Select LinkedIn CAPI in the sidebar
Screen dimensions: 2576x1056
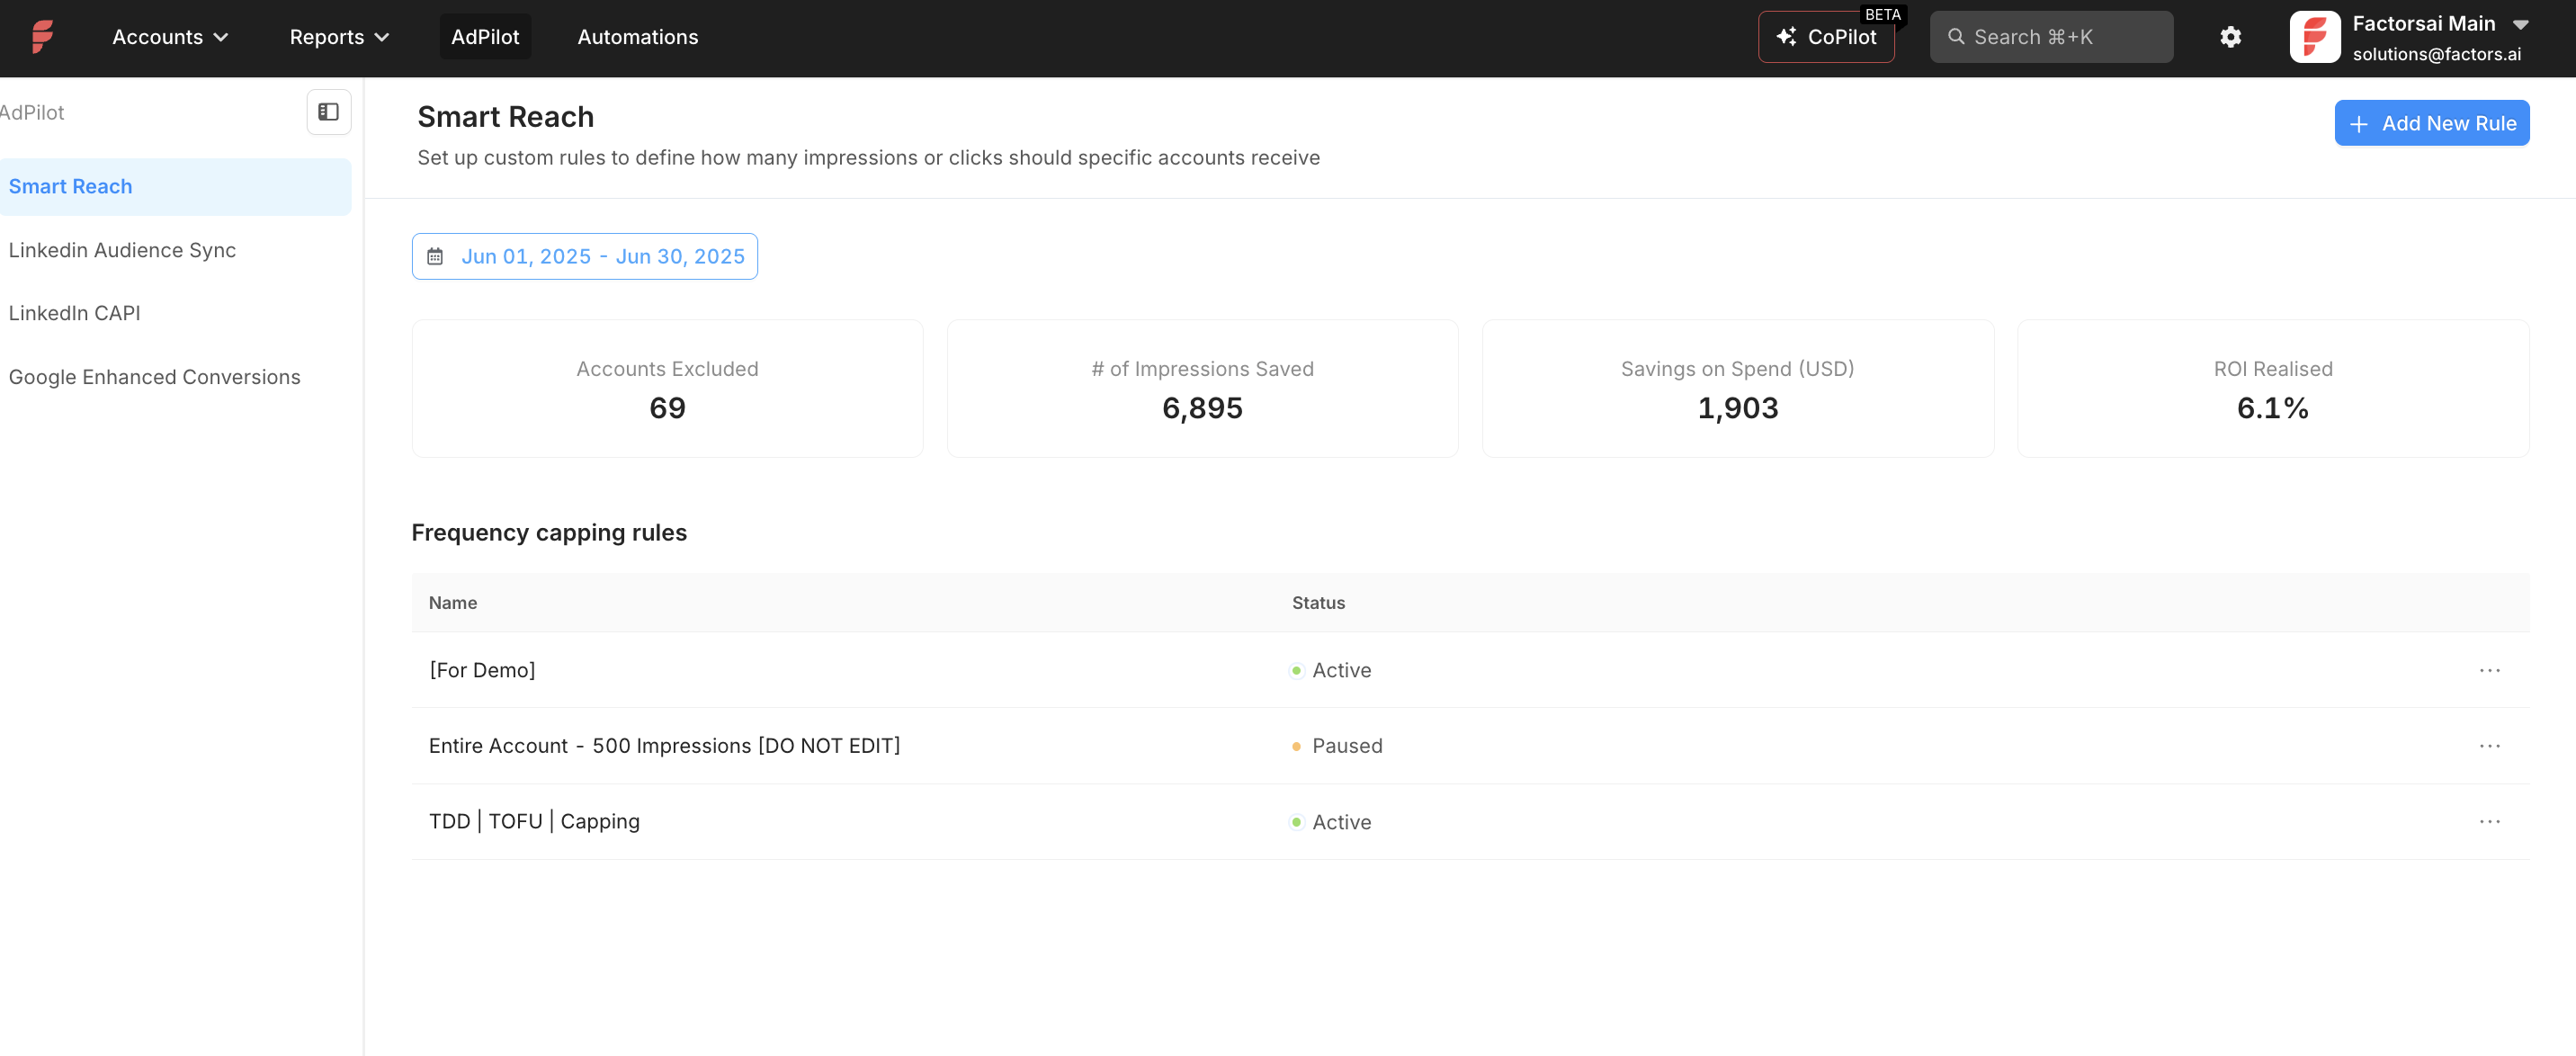74,312
